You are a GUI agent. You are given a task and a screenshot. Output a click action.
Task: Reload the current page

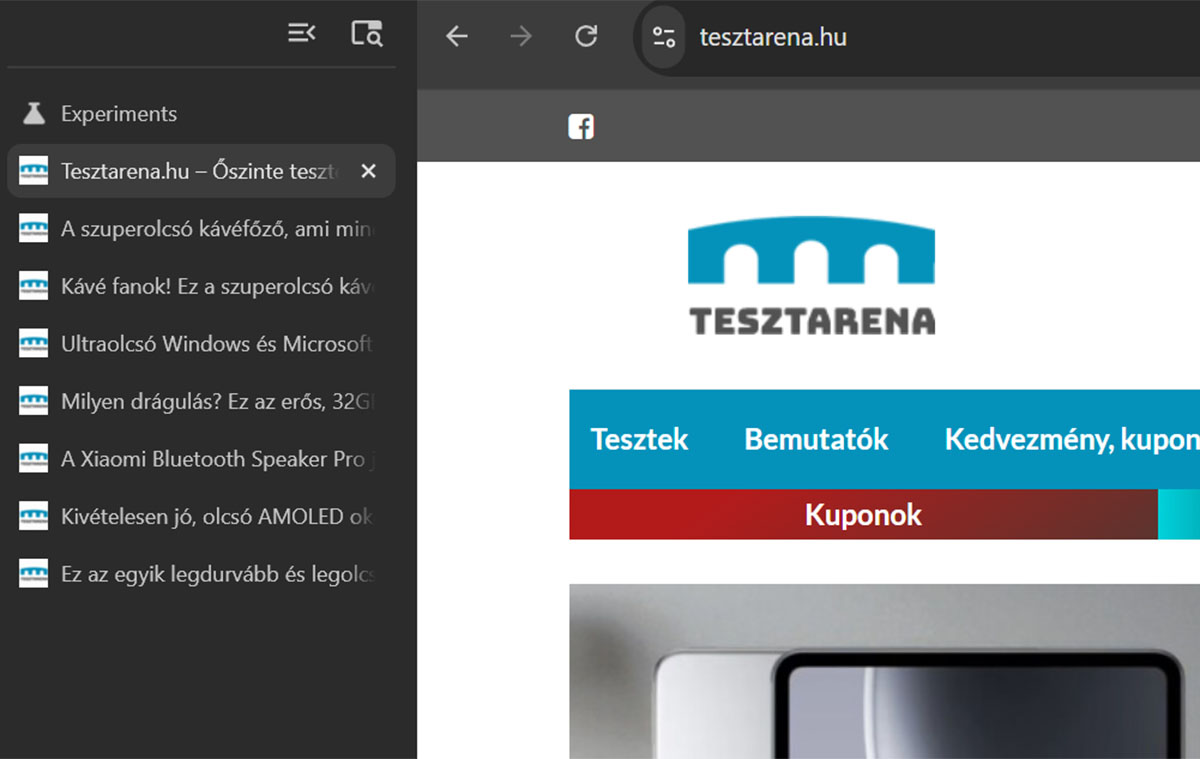[x=586, y=37]
